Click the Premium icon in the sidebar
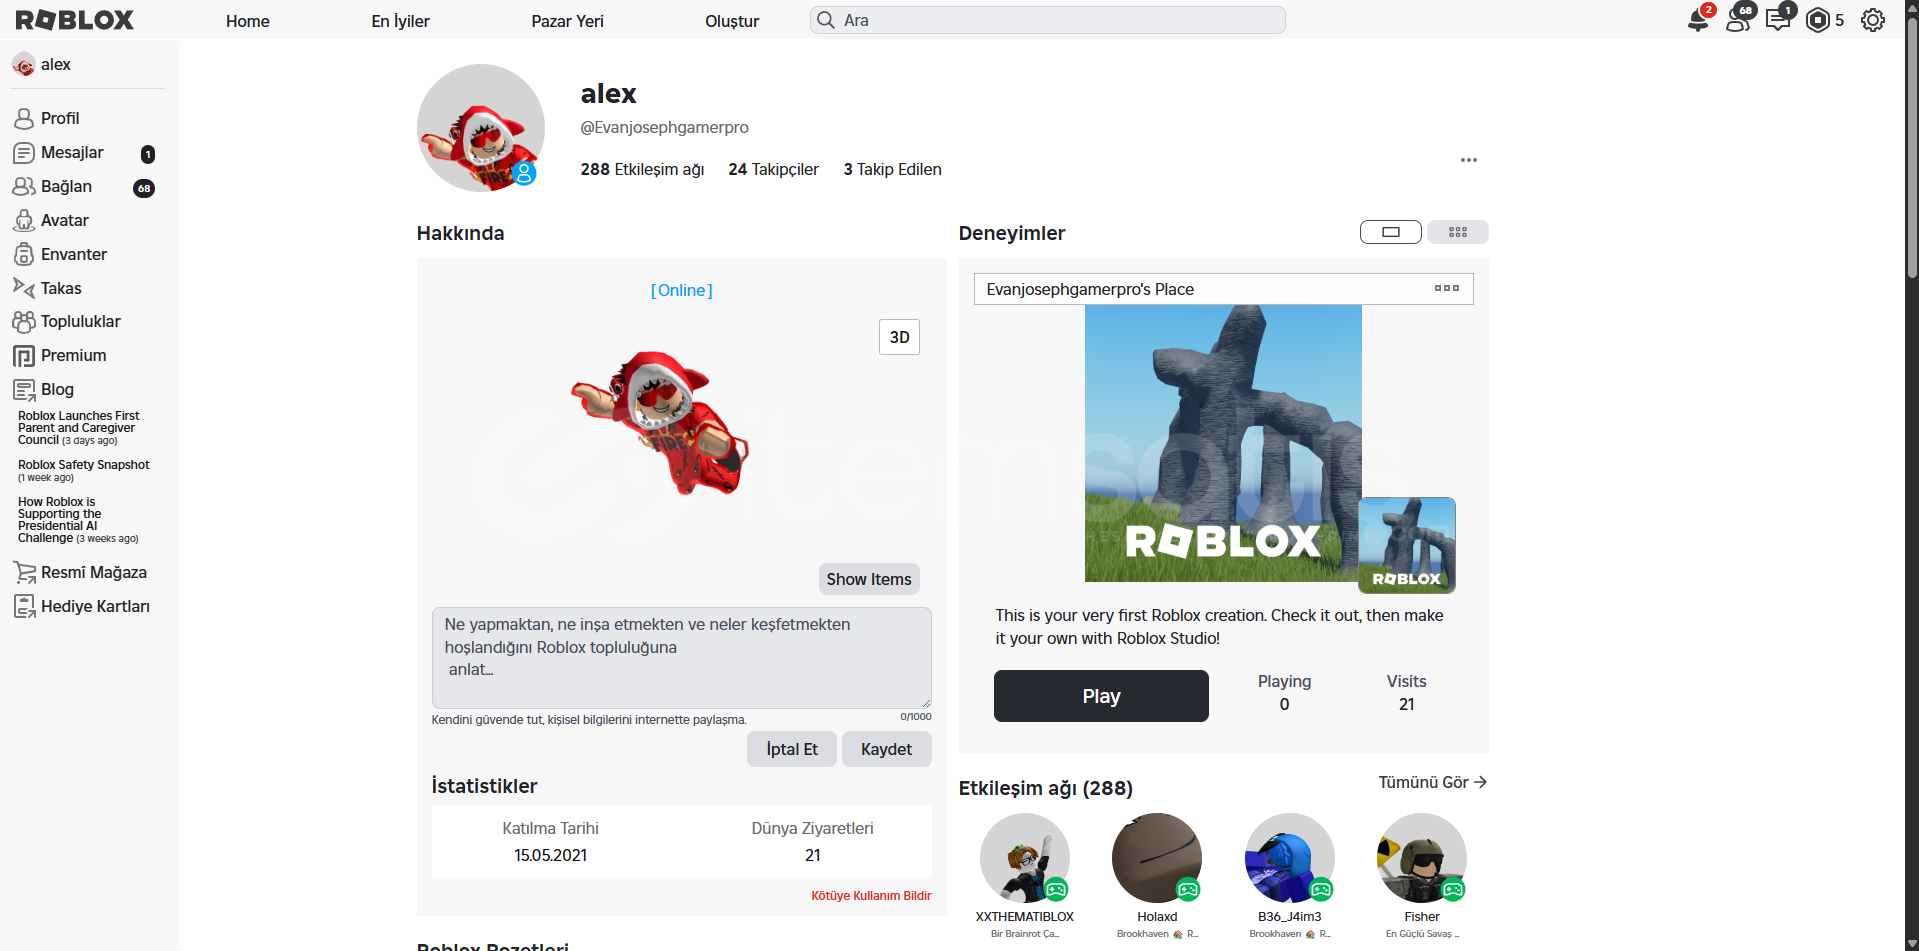 point(24,356)
